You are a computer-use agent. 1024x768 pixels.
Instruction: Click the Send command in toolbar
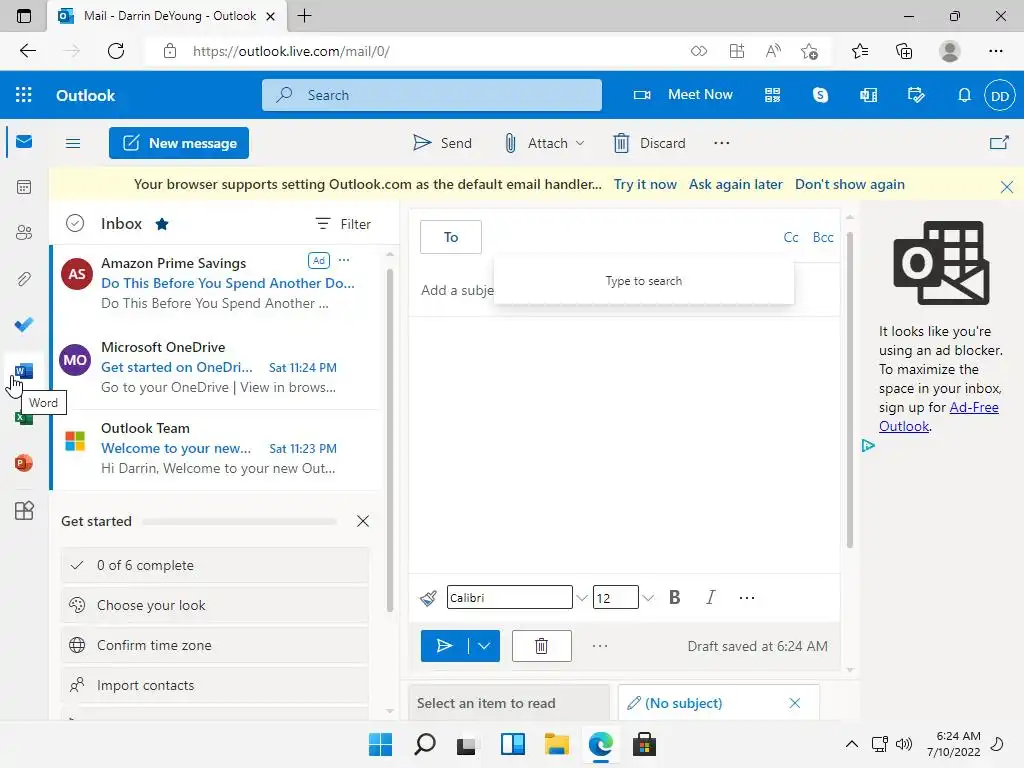pyautogui.click(x=442, y=143)
